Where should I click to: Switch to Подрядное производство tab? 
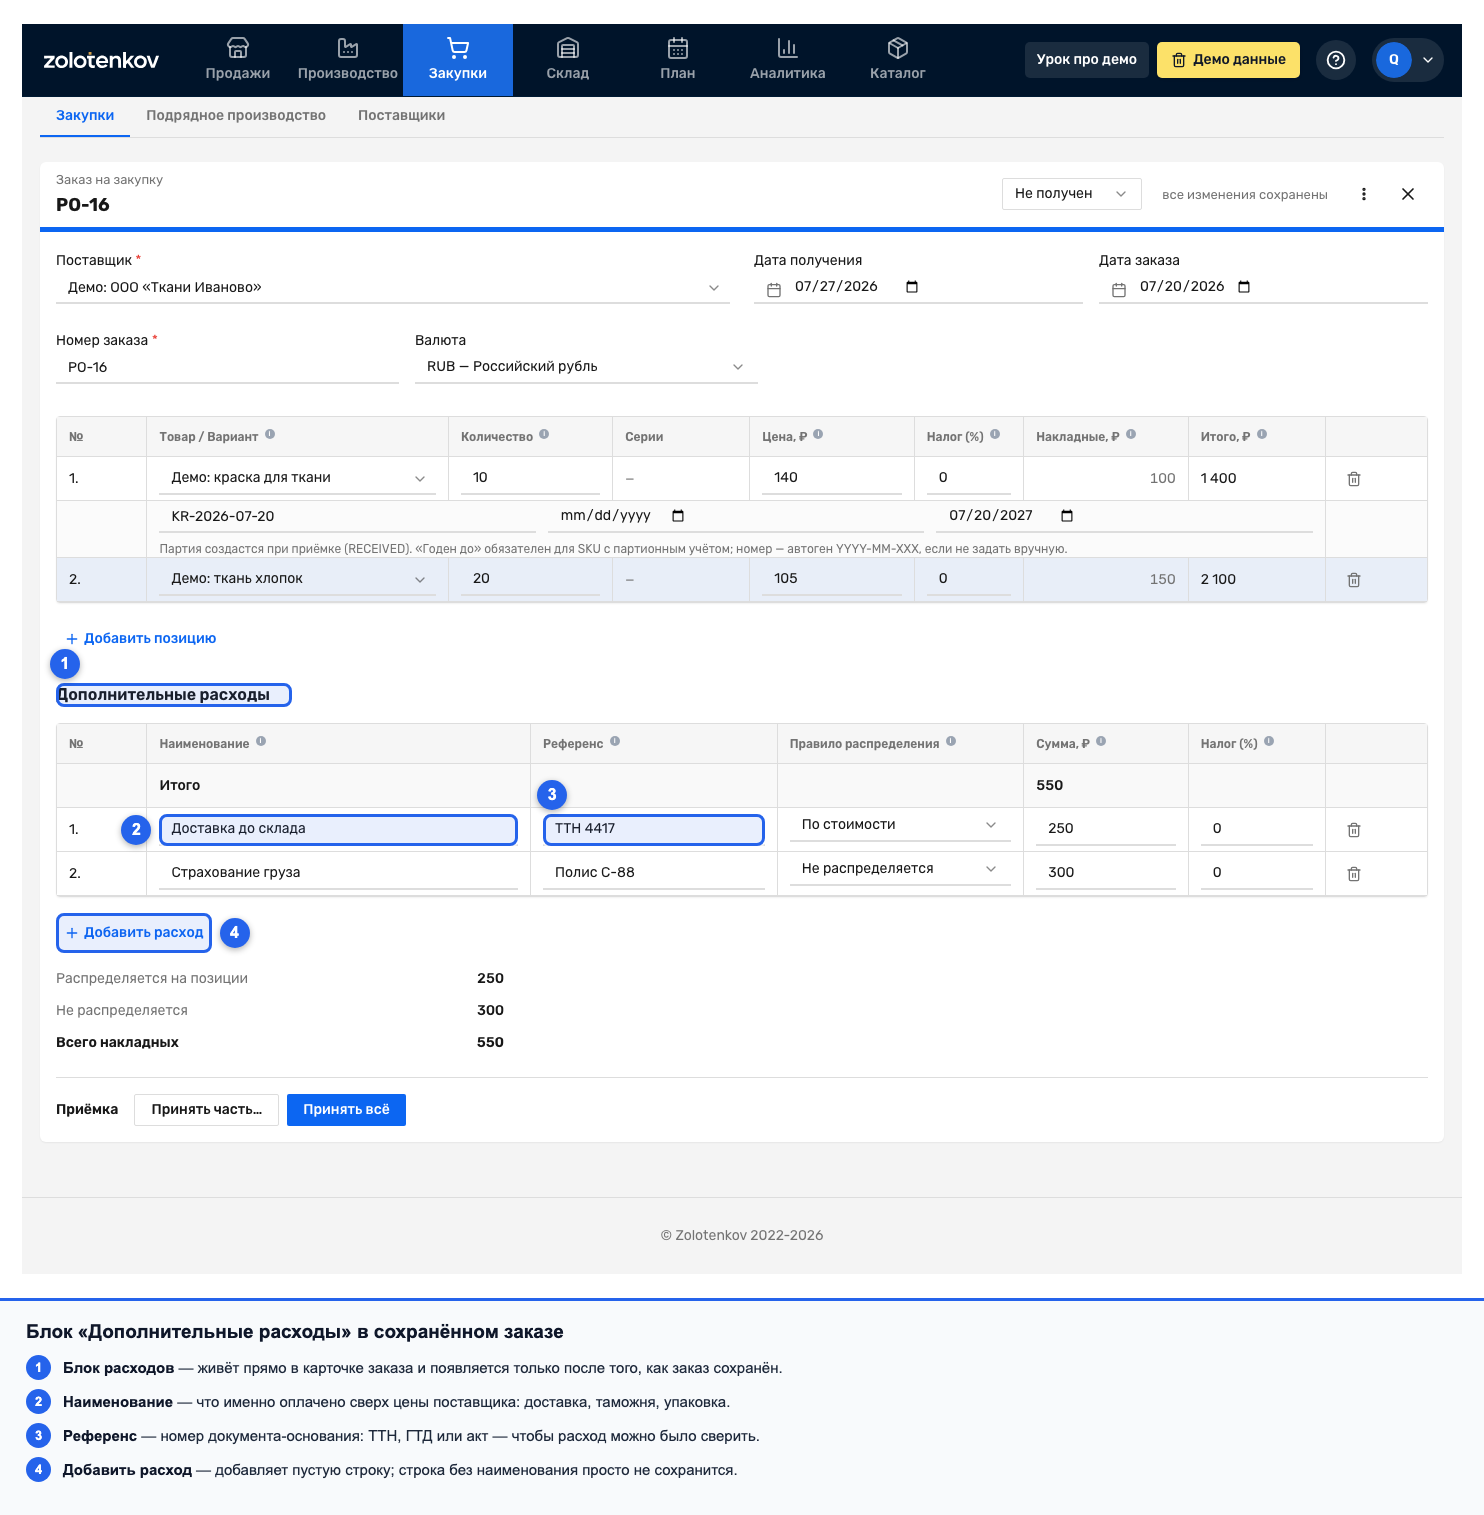236,115
